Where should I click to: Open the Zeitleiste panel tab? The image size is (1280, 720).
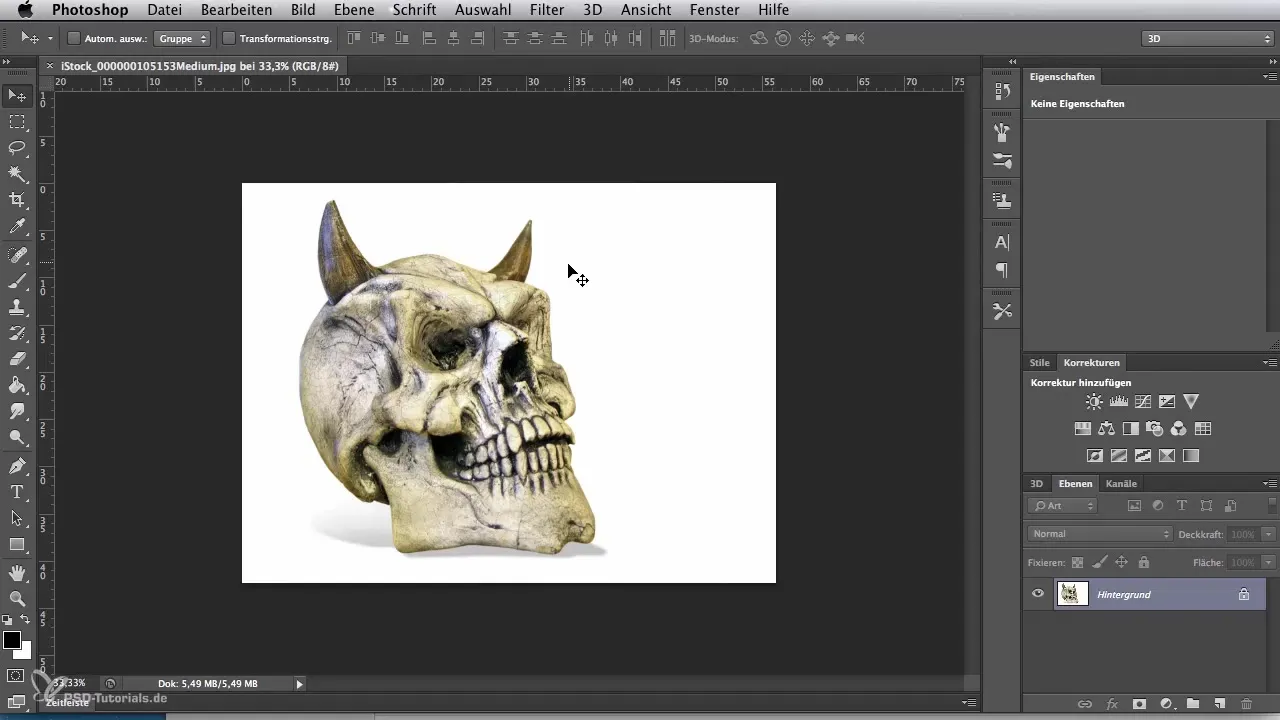pos(69,704)
